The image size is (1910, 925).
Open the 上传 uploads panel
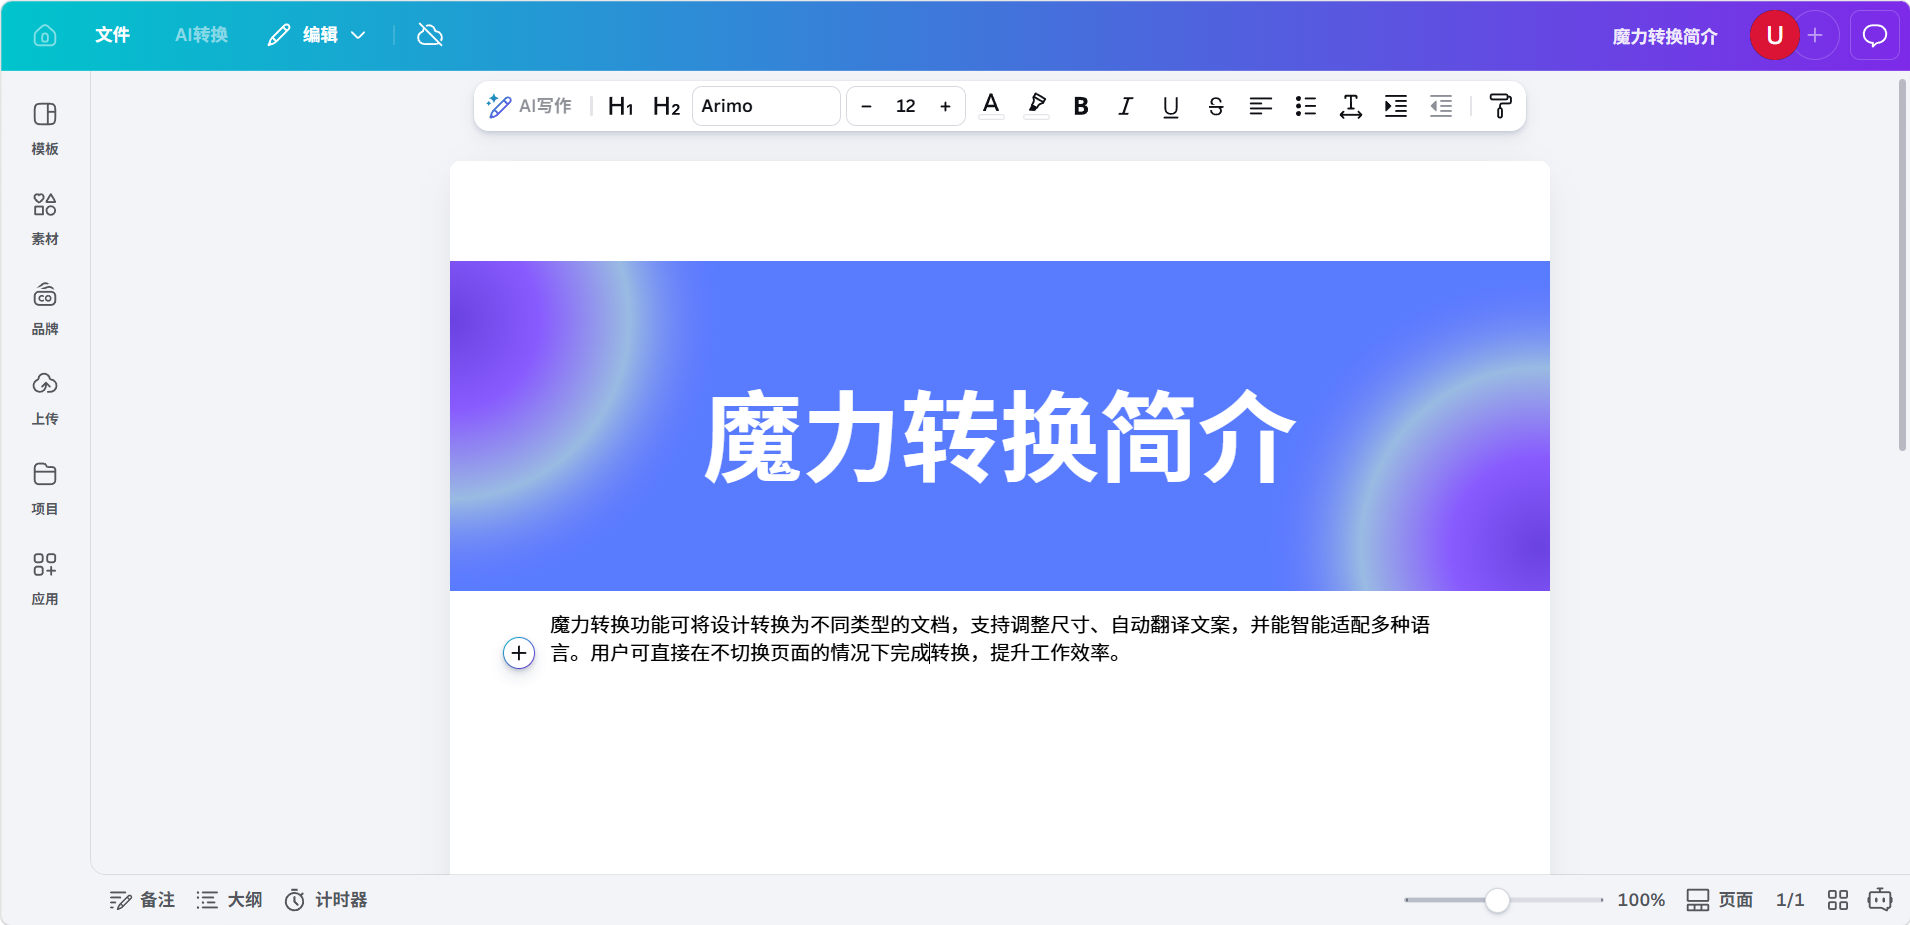(x=45, y=399)
